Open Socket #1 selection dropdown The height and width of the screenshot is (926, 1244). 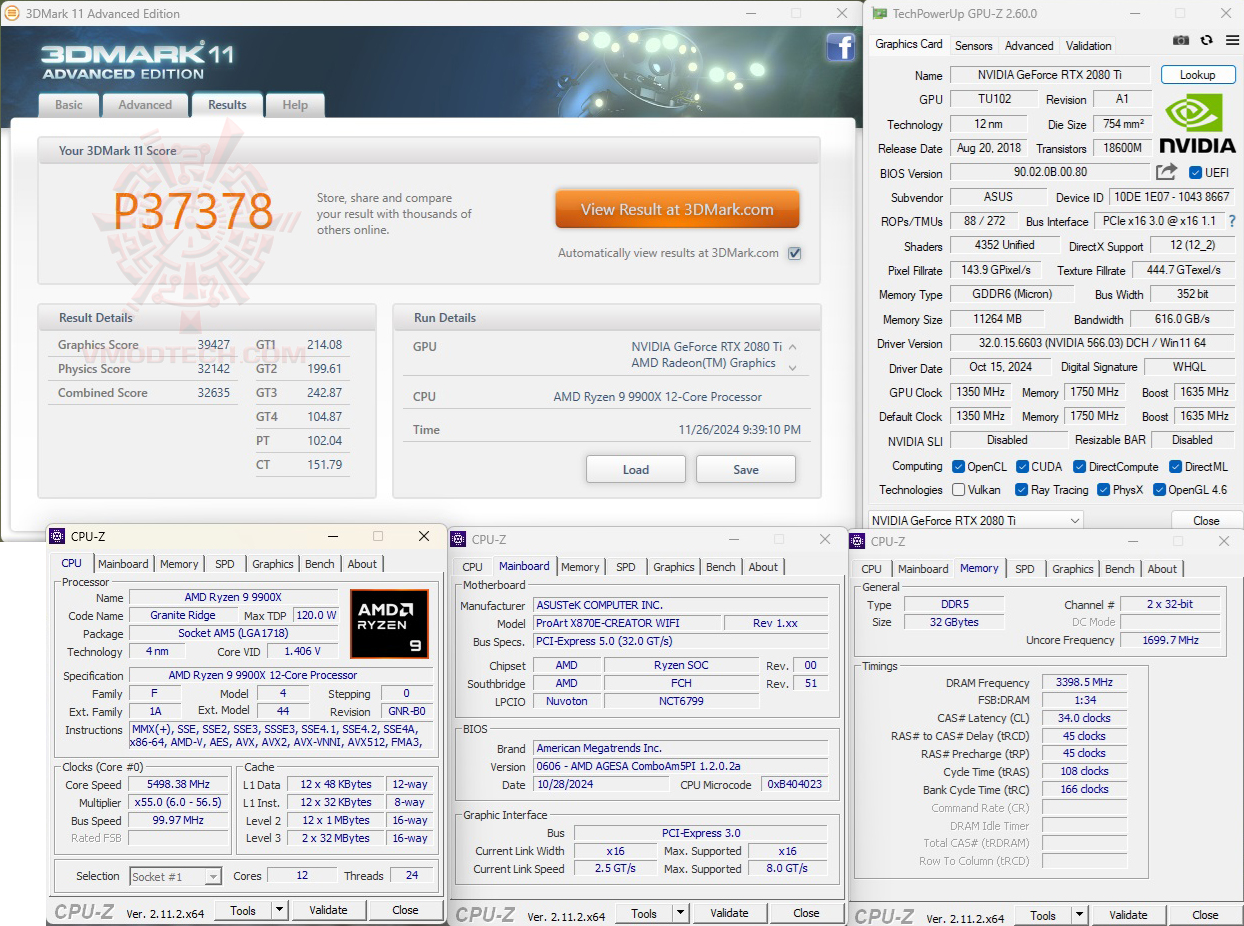pyautogui.click(x=175, y=876)
